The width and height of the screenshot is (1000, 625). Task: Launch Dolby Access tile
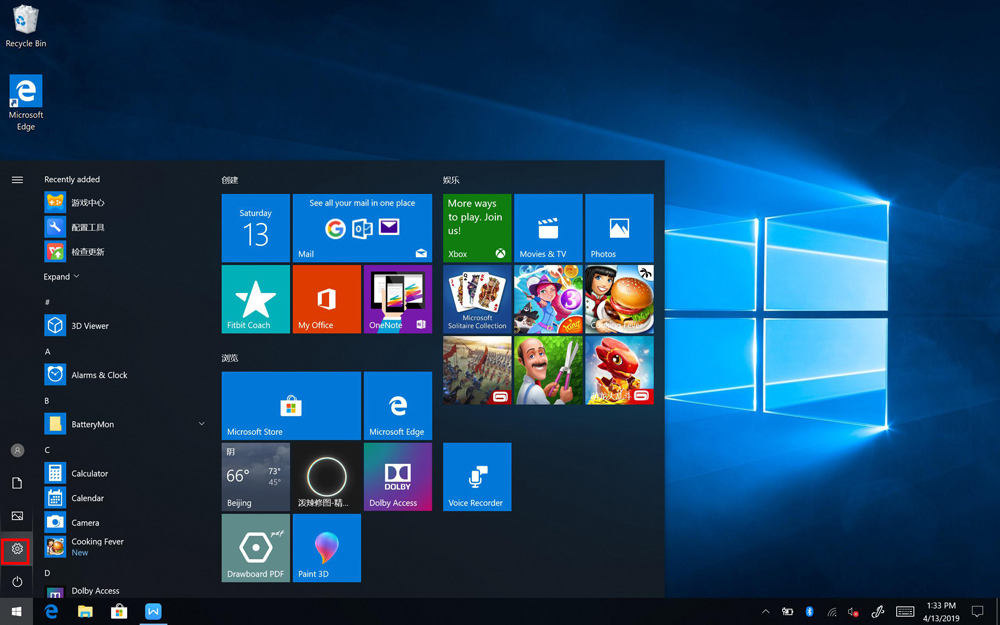[x=397, y=477]
